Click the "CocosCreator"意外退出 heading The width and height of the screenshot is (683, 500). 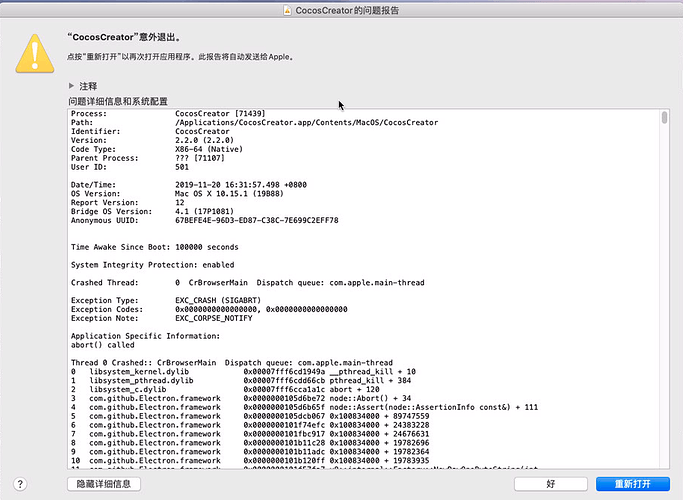click(124, 37)
